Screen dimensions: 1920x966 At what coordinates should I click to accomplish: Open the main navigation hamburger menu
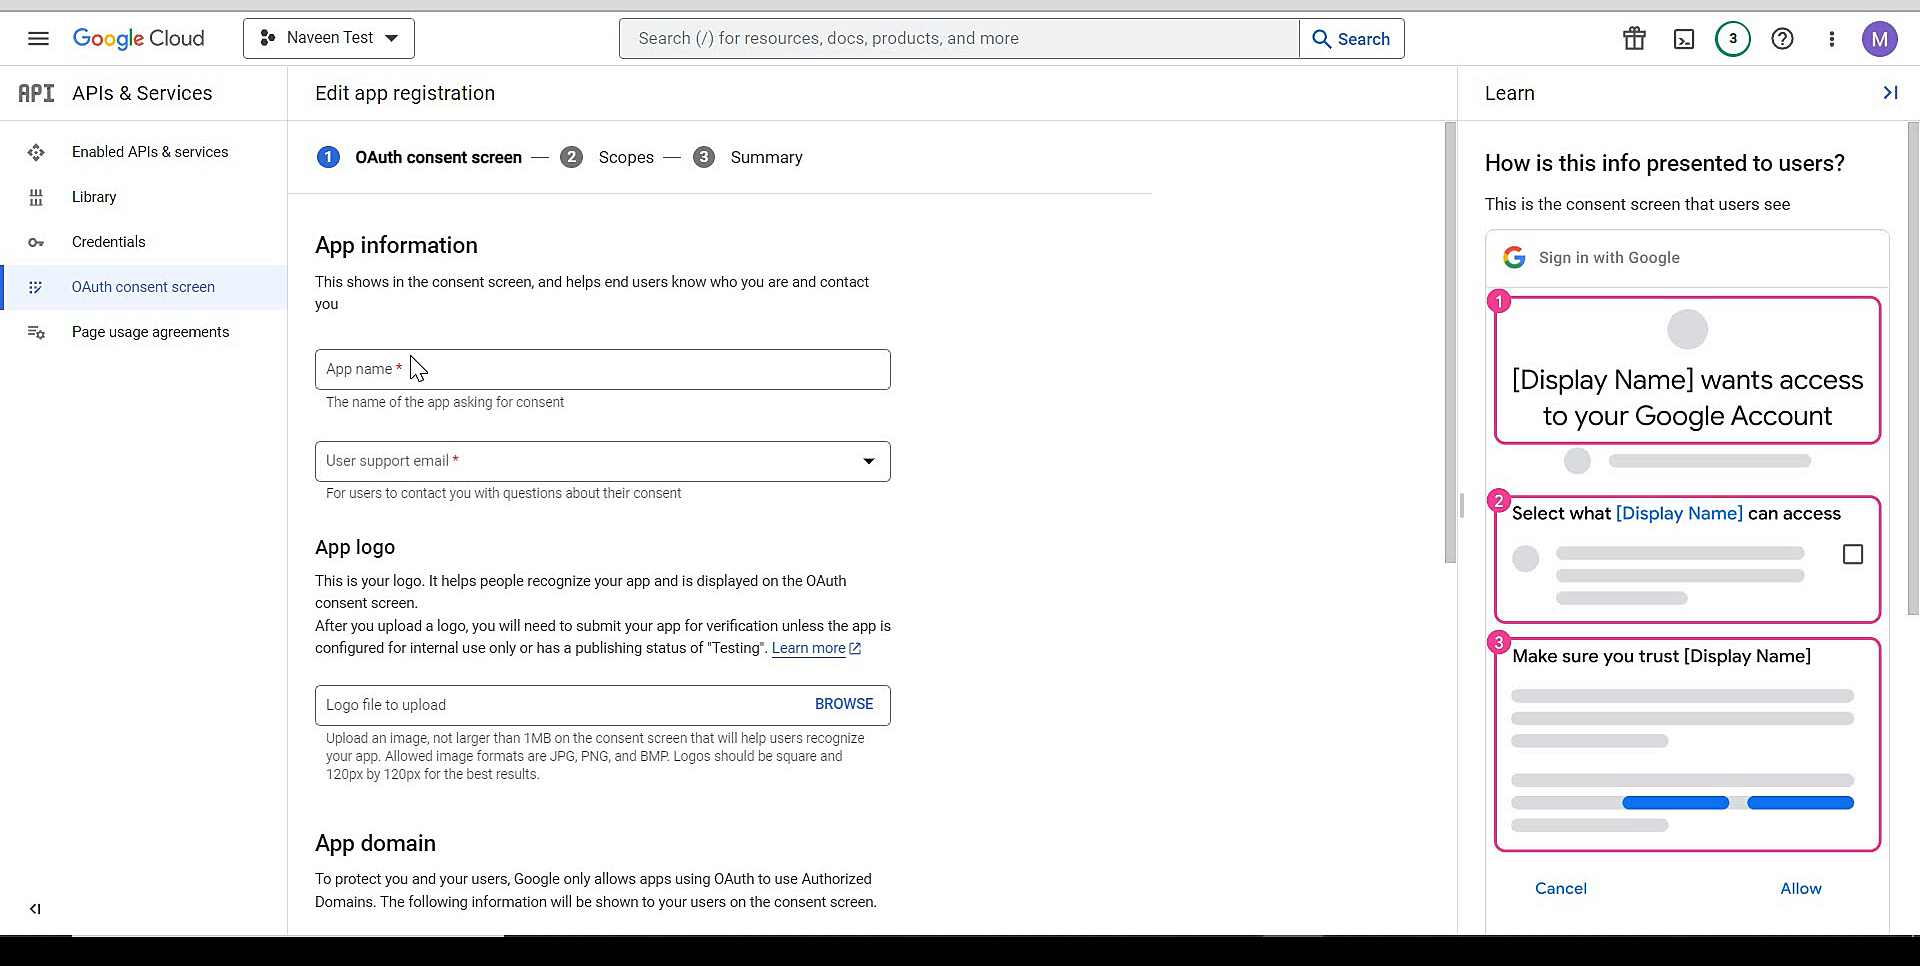tap(38, 39)
